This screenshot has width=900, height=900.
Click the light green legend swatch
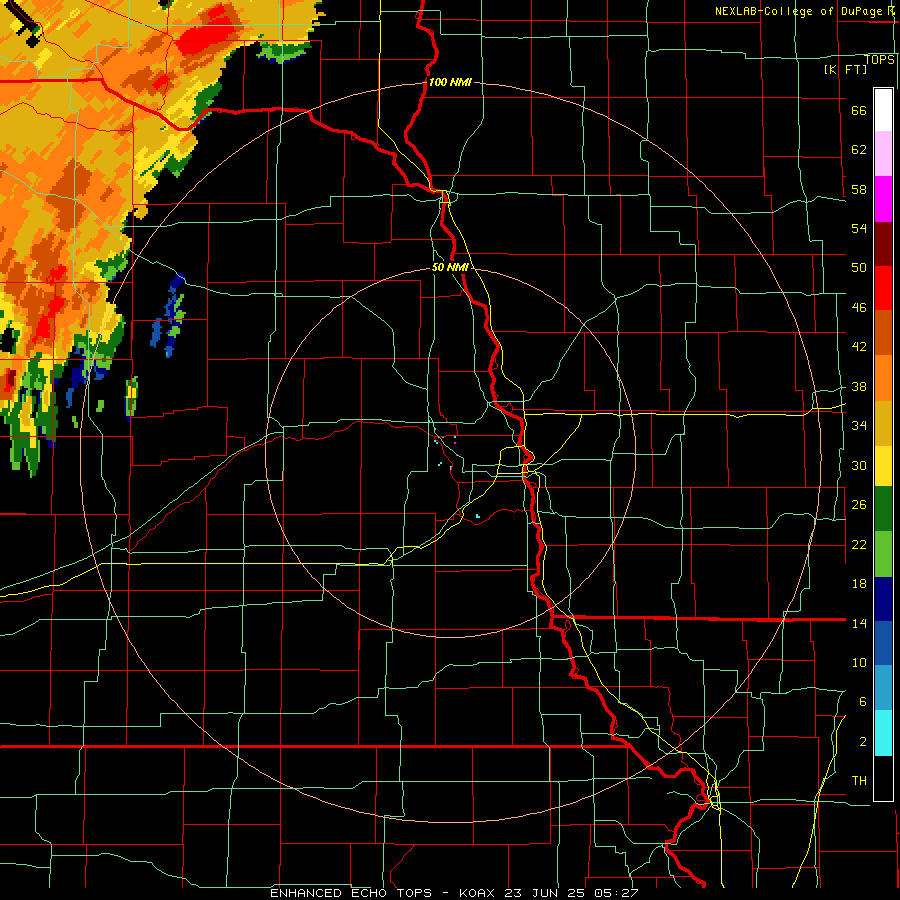(883, 554)
